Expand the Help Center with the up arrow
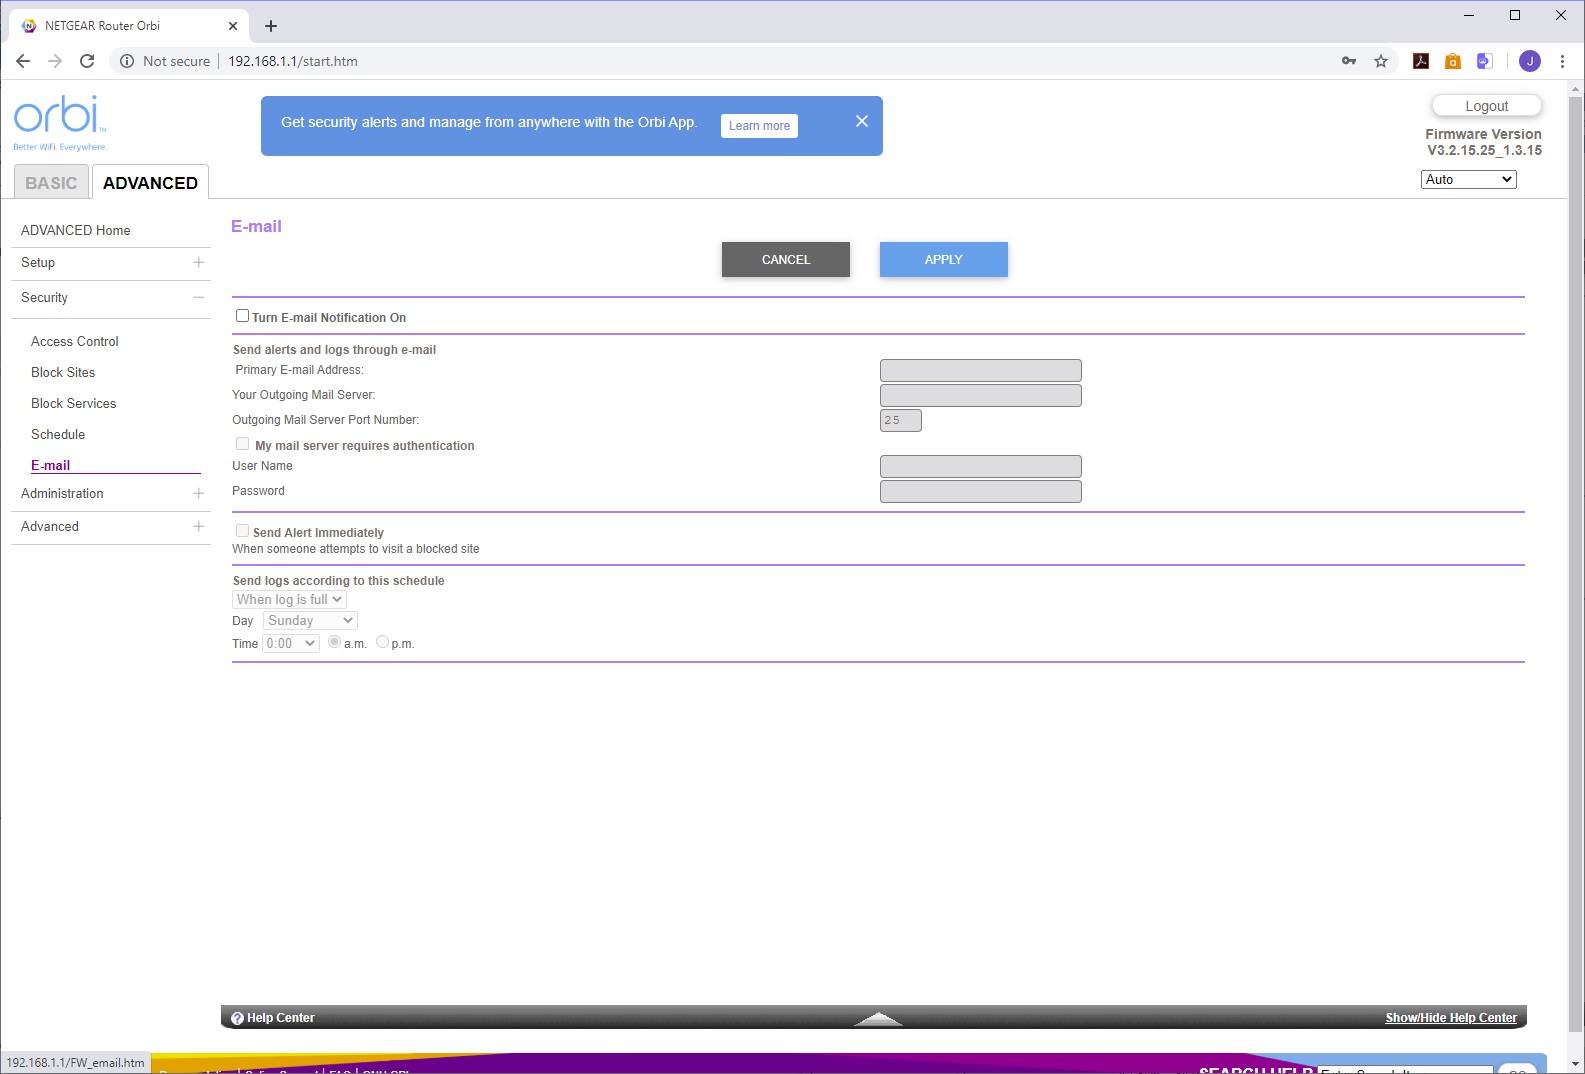This screenshot has height=1074, width=1585. (878, 1018)
